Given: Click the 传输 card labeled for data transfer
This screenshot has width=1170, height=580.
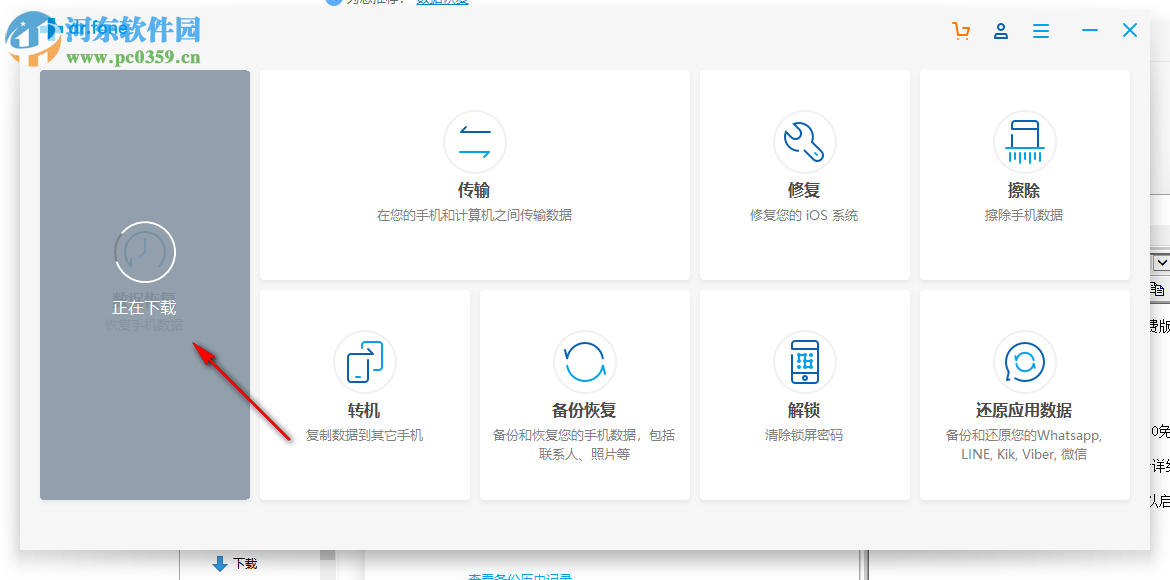Looking at the screenshot, I should 474,174.
